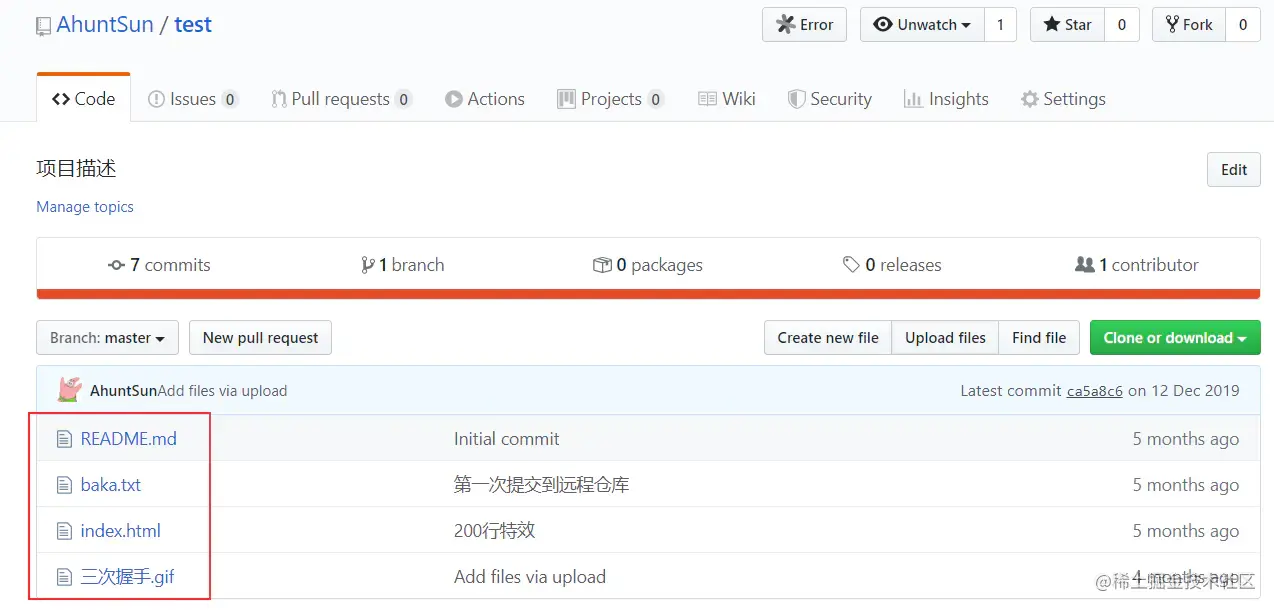Click the Initial commit message
1274x610 pixels.
pos(507,439)
